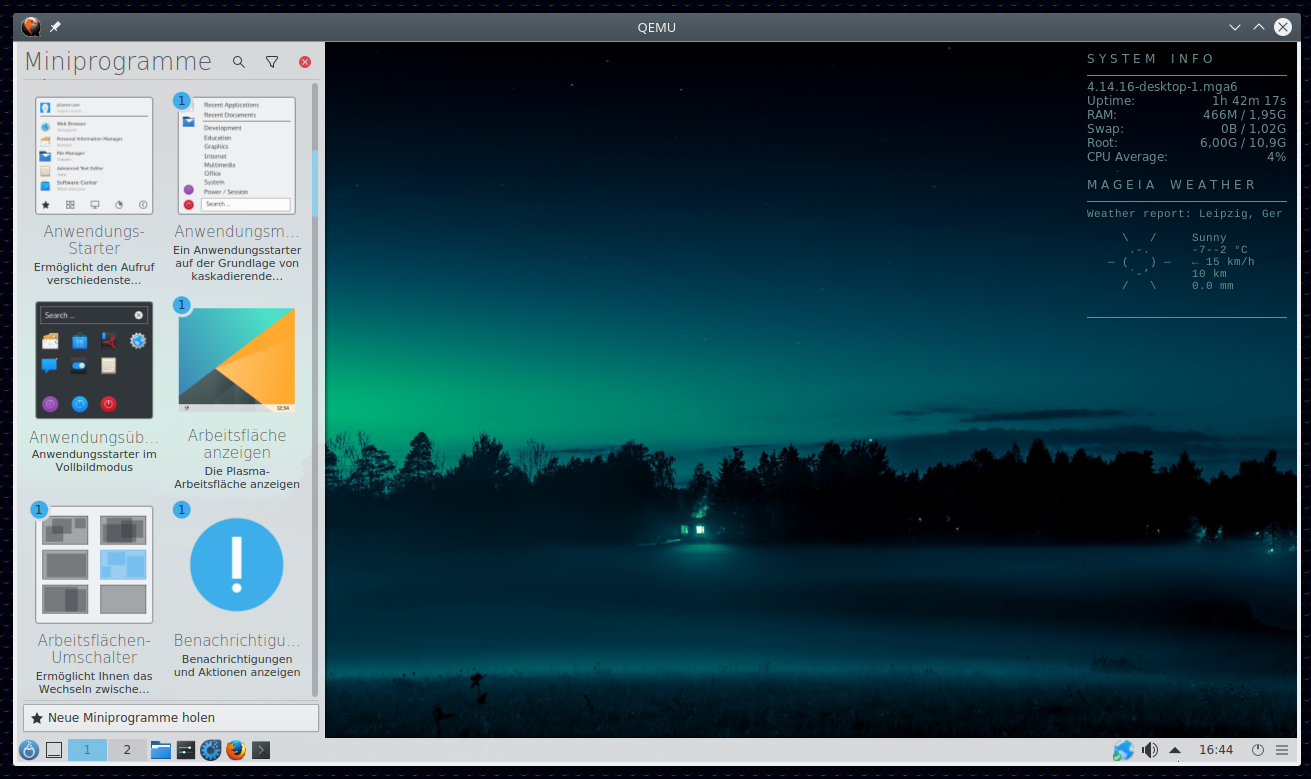Click the Swap value 0B / 1,02G
1311x779 pixels.
1253,129
